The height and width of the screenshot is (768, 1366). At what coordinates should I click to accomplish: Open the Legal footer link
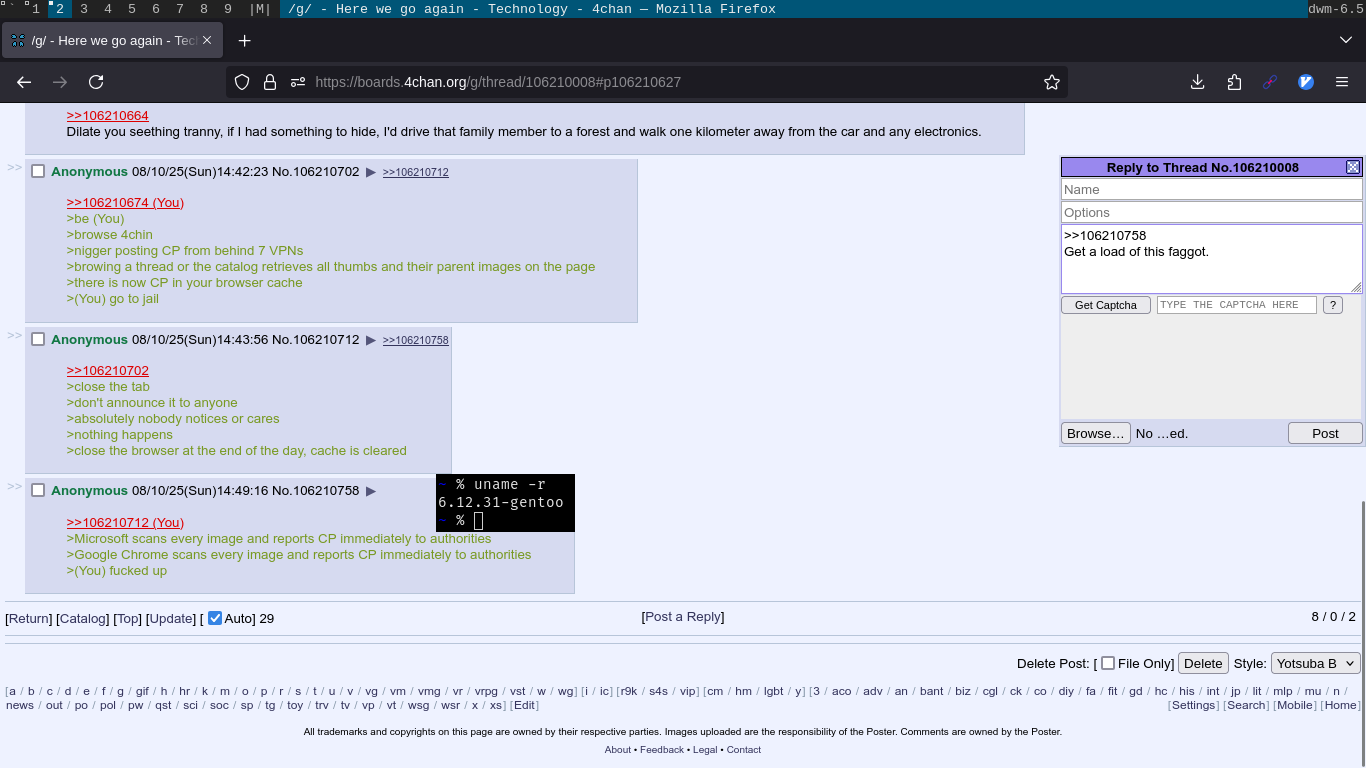point(705,749)
